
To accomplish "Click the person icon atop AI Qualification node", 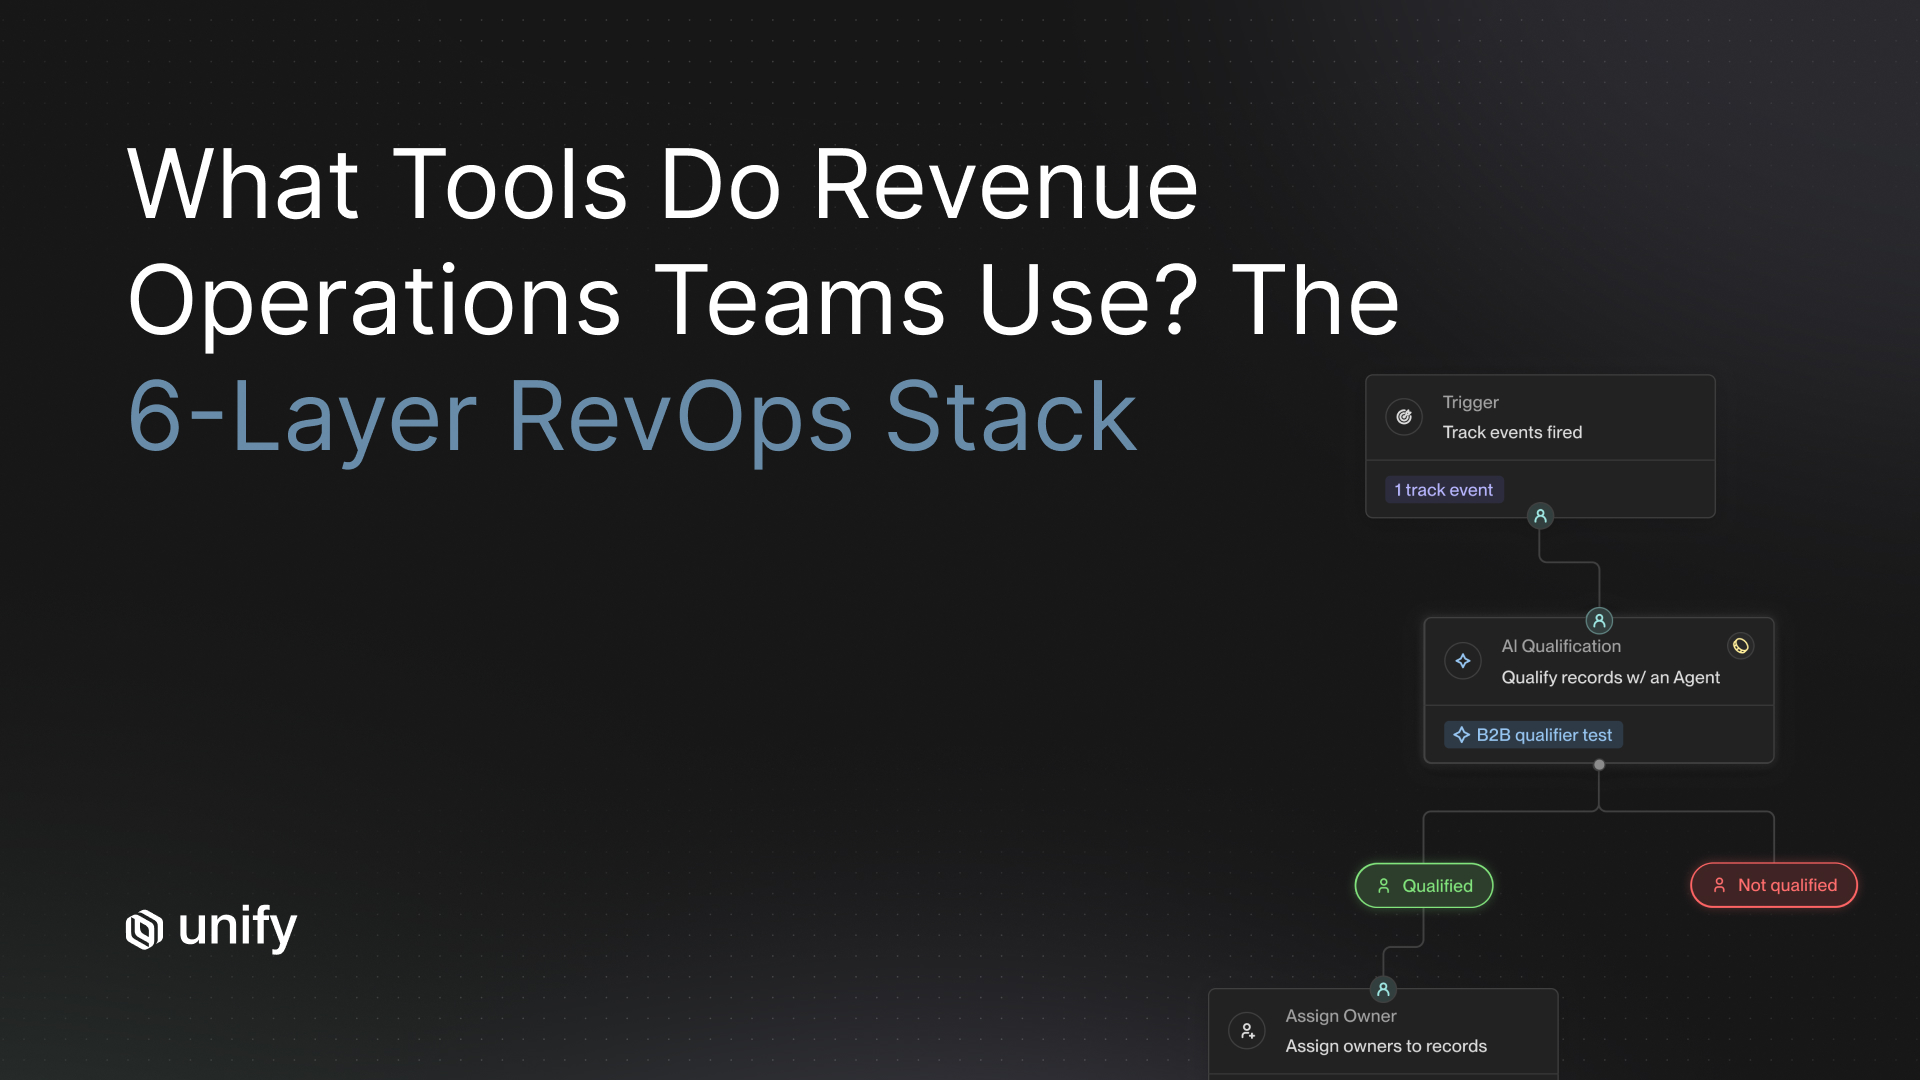I will [1598, 620].
